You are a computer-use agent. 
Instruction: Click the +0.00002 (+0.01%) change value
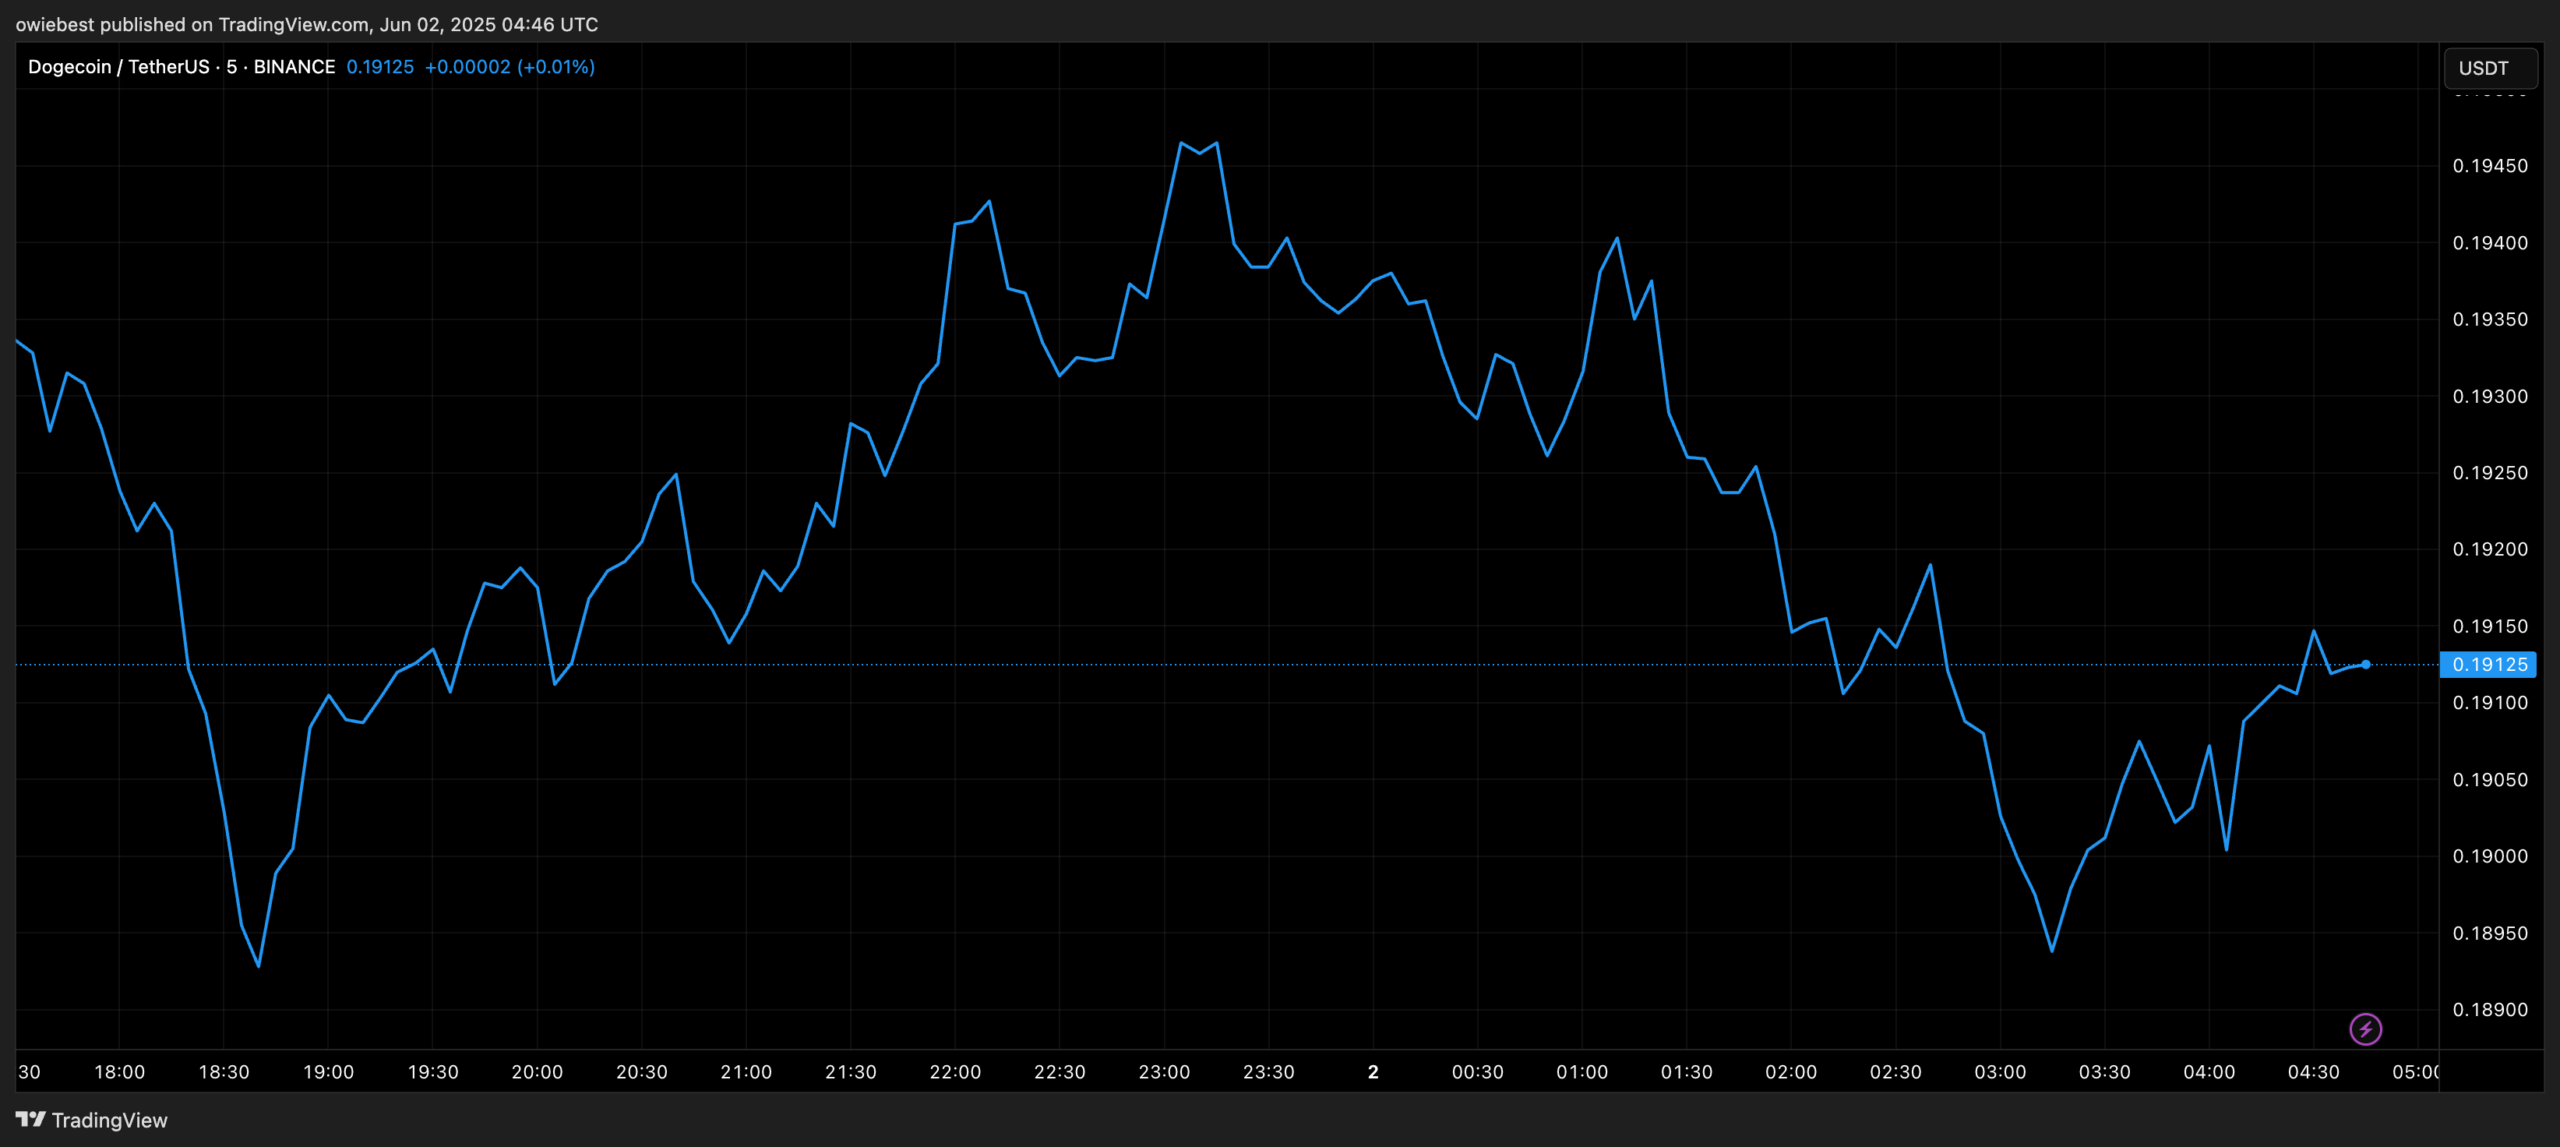tap(510, 67)
